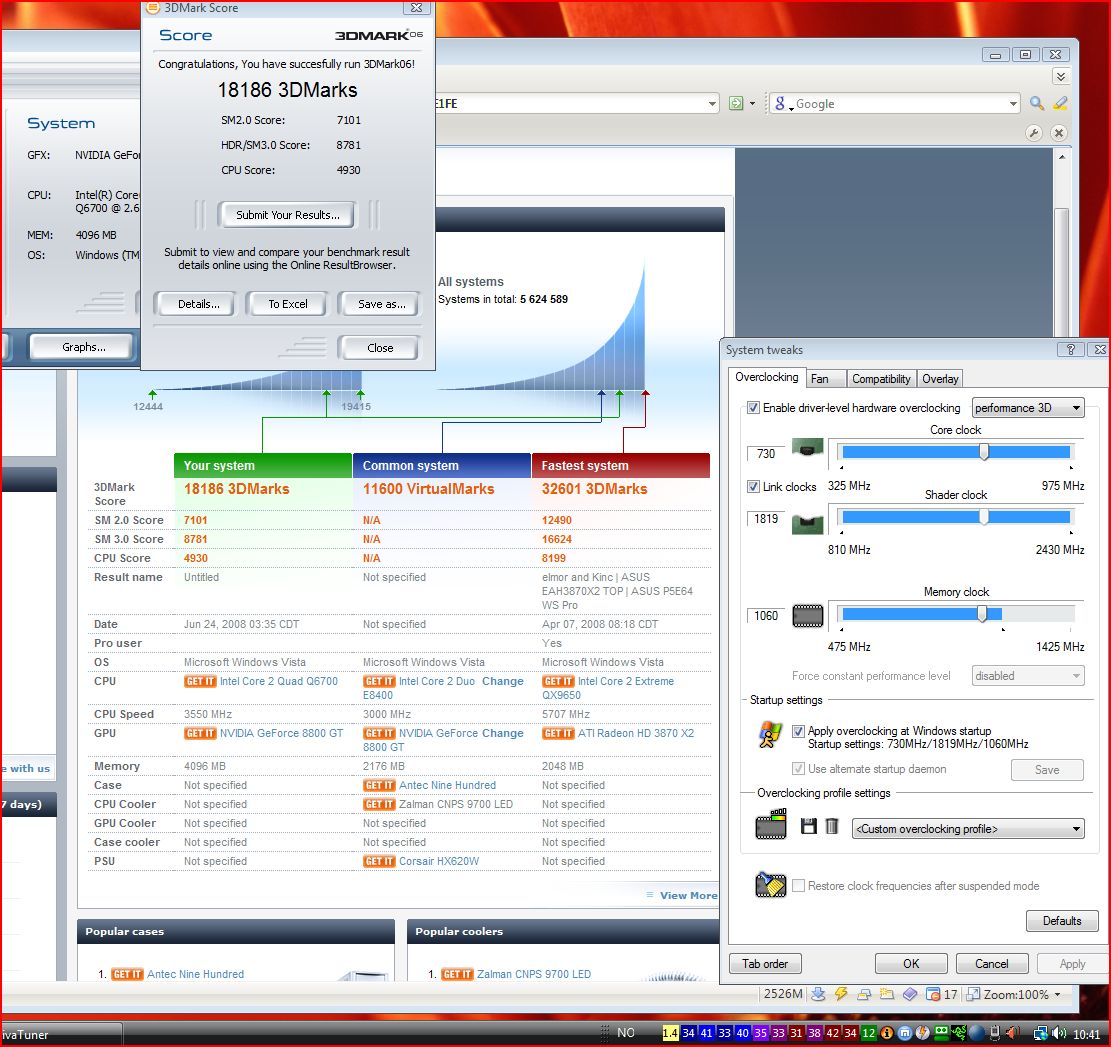Screen dimensions: 1111x1047
Task: Toggle Enable driver-level hardware overclocking
Action: [753, 408]
